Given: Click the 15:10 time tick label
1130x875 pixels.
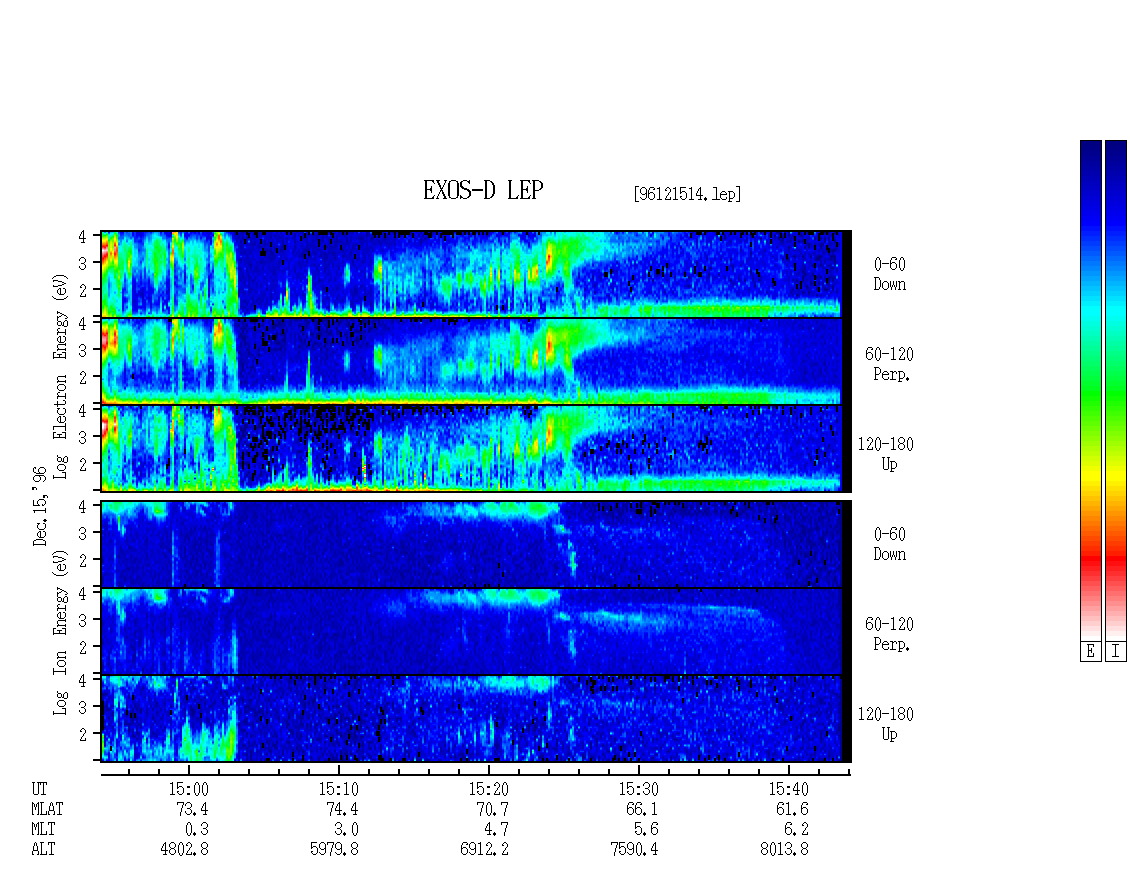Looking at the screenshot, I should pyautogui.click(x=338, y=789).
